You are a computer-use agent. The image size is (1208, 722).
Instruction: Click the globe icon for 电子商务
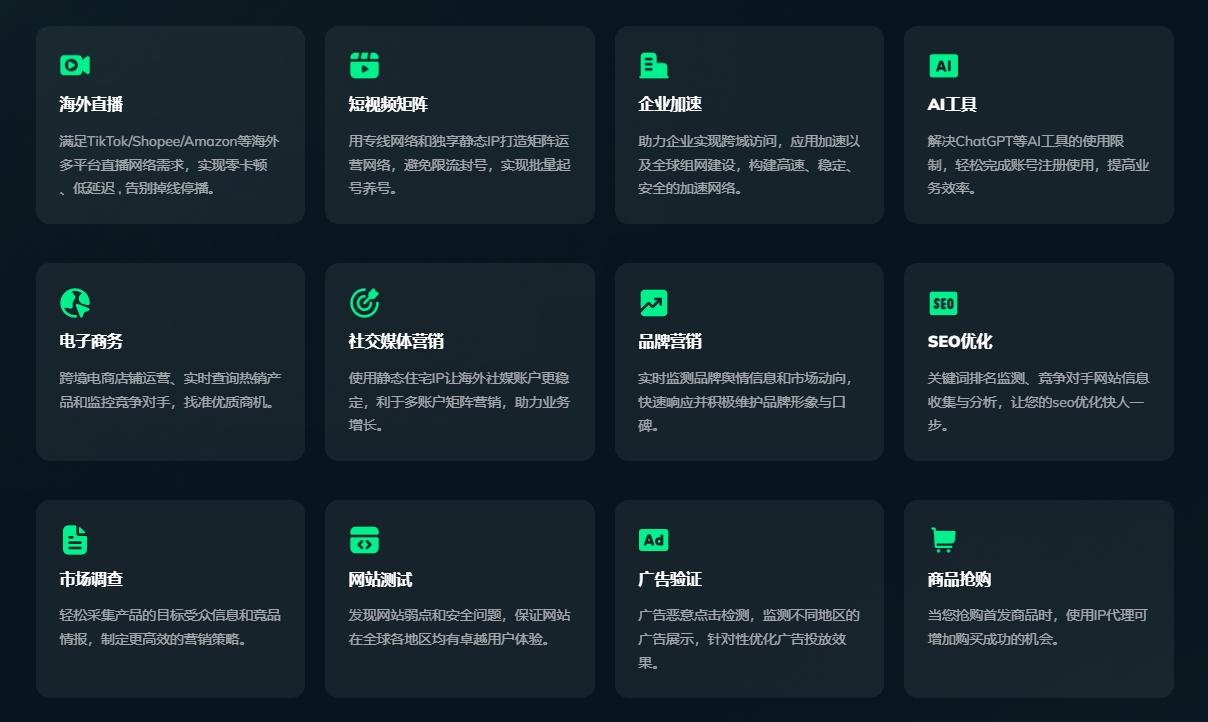coord(74,302)
